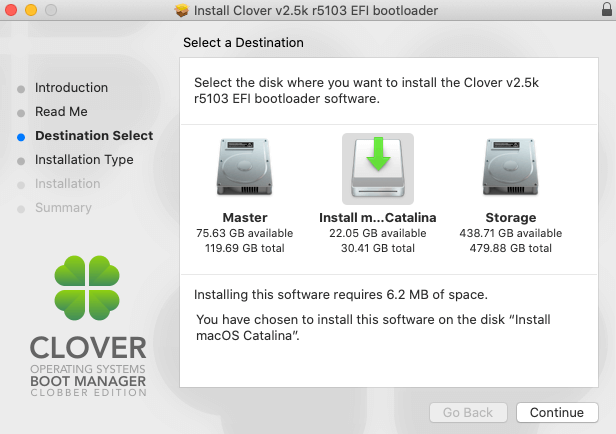
Task: Click the Continue button
Action: coord(557,412)
